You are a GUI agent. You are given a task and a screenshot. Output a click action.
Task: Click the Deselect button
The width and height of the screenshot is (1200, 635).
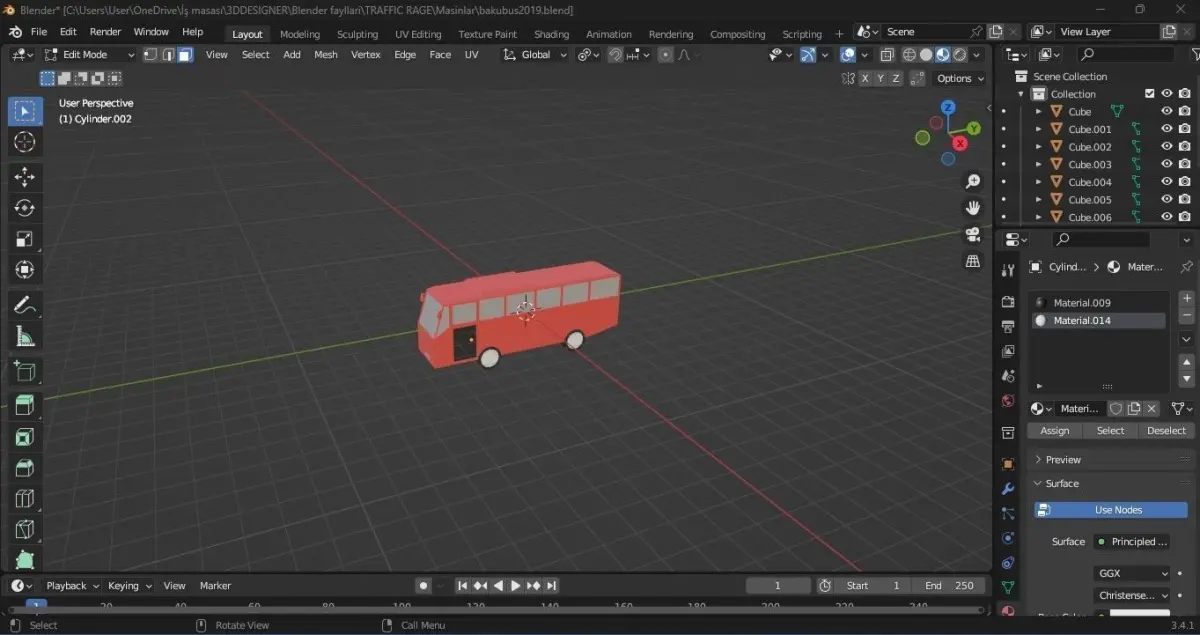[1166, 431]
